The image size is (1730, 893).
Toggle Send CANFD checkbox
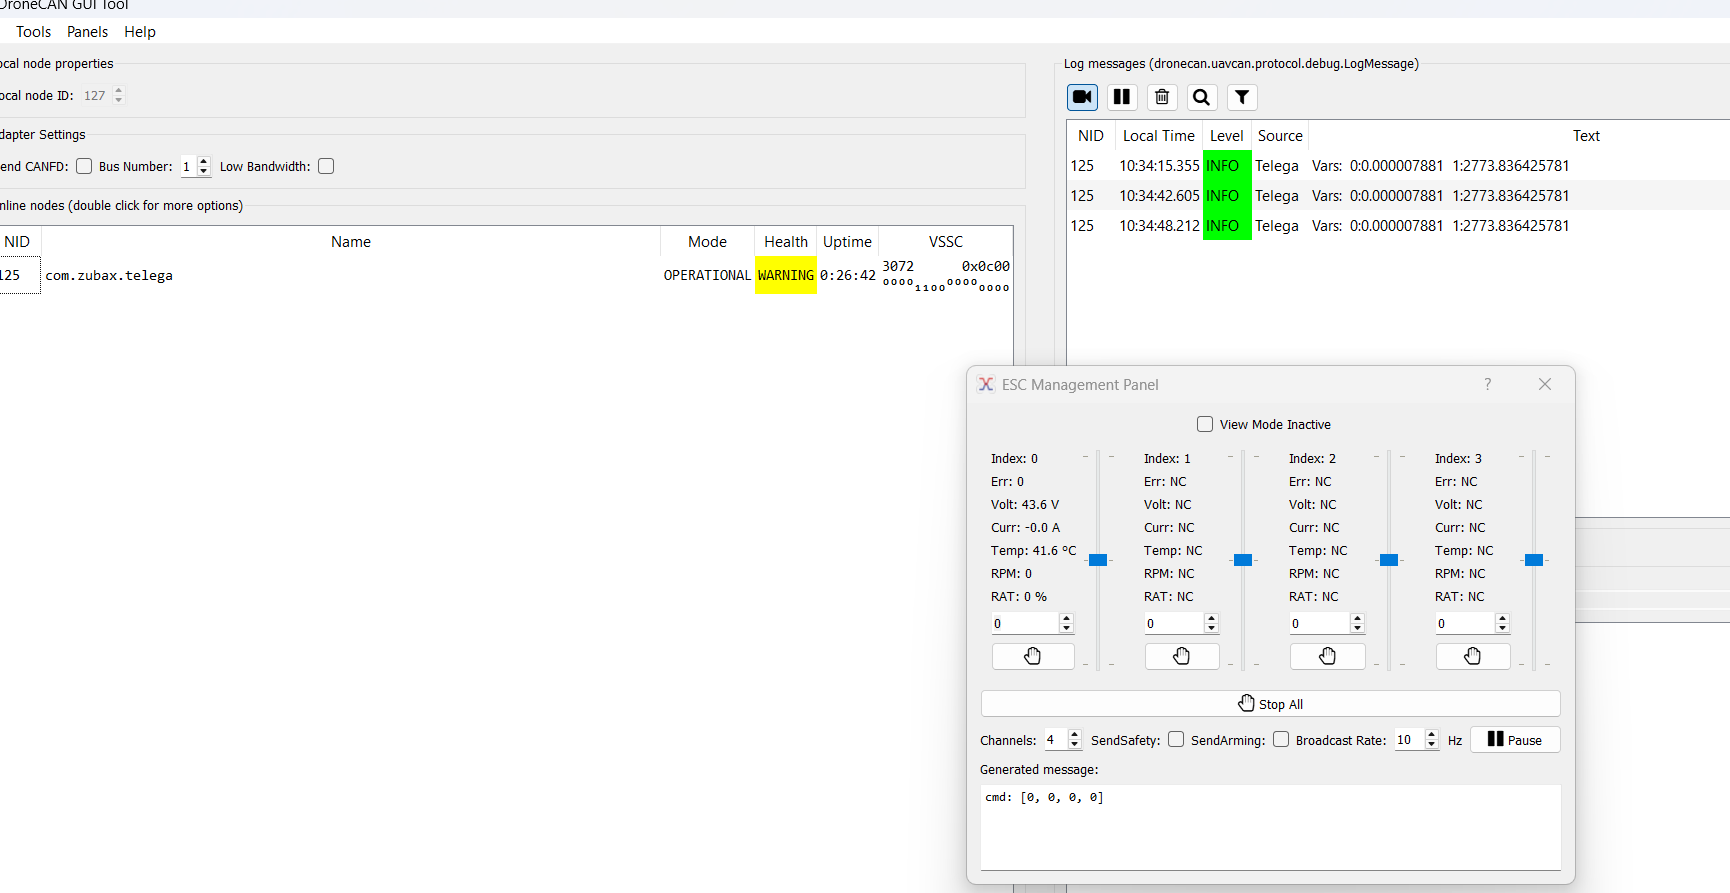coord(84,166)
